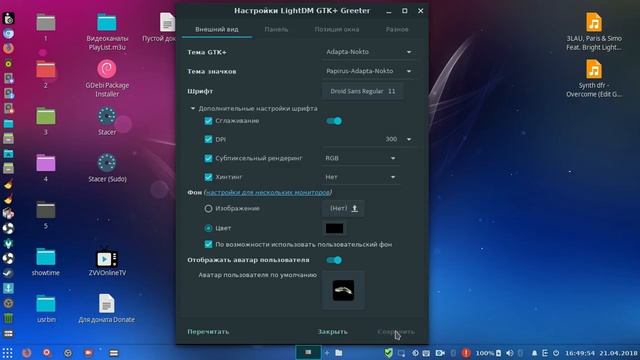Uncheck use user background when possible checkbox

point(208,244)
